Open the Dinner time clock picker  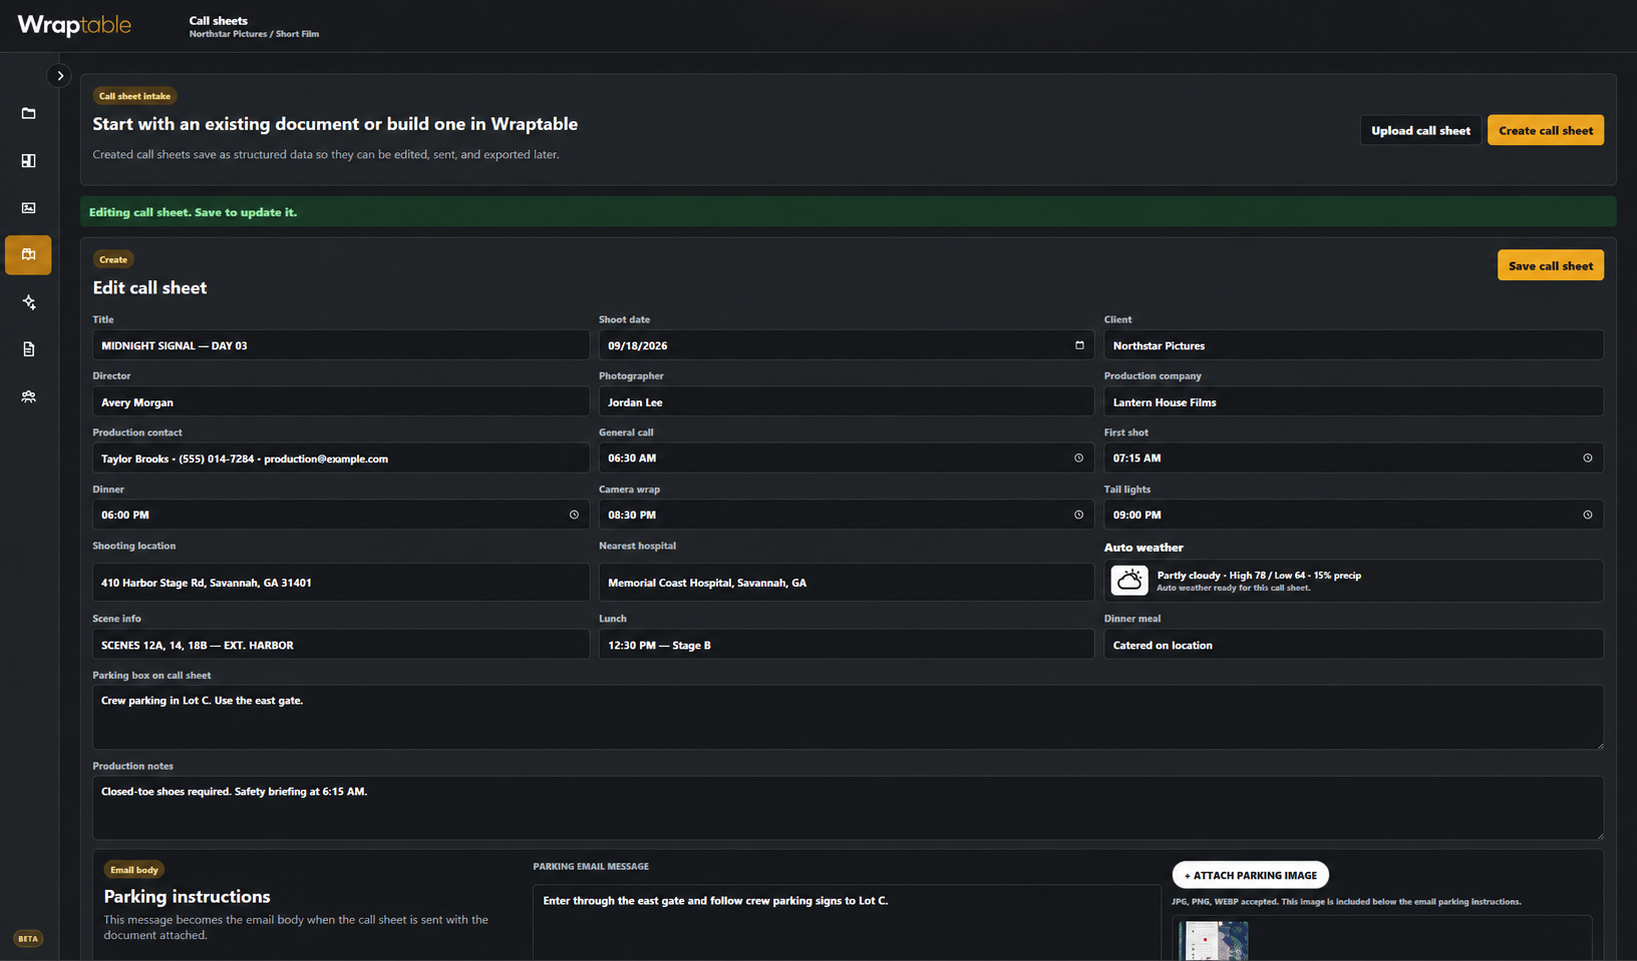(x=574, y=515)
